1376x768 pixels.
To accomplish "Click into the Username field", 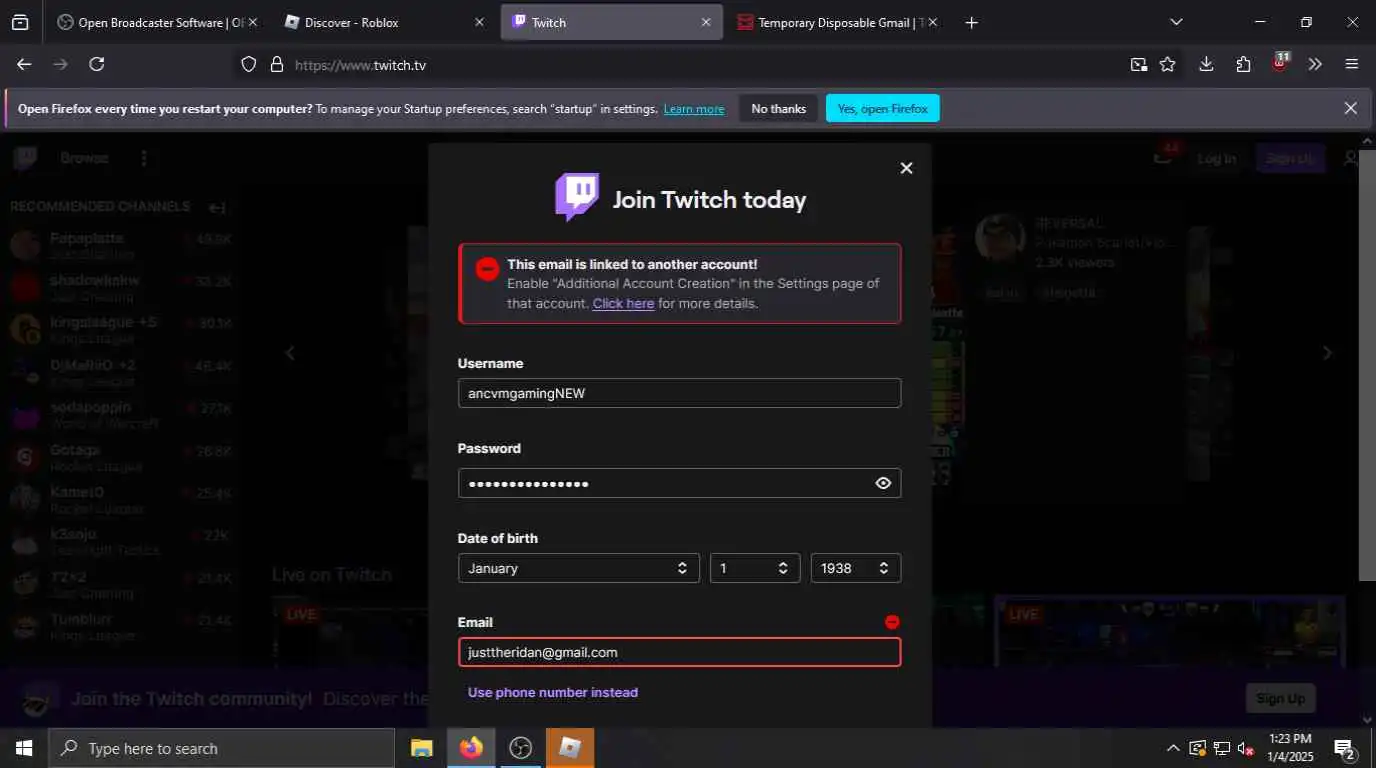I will [679, 393].
